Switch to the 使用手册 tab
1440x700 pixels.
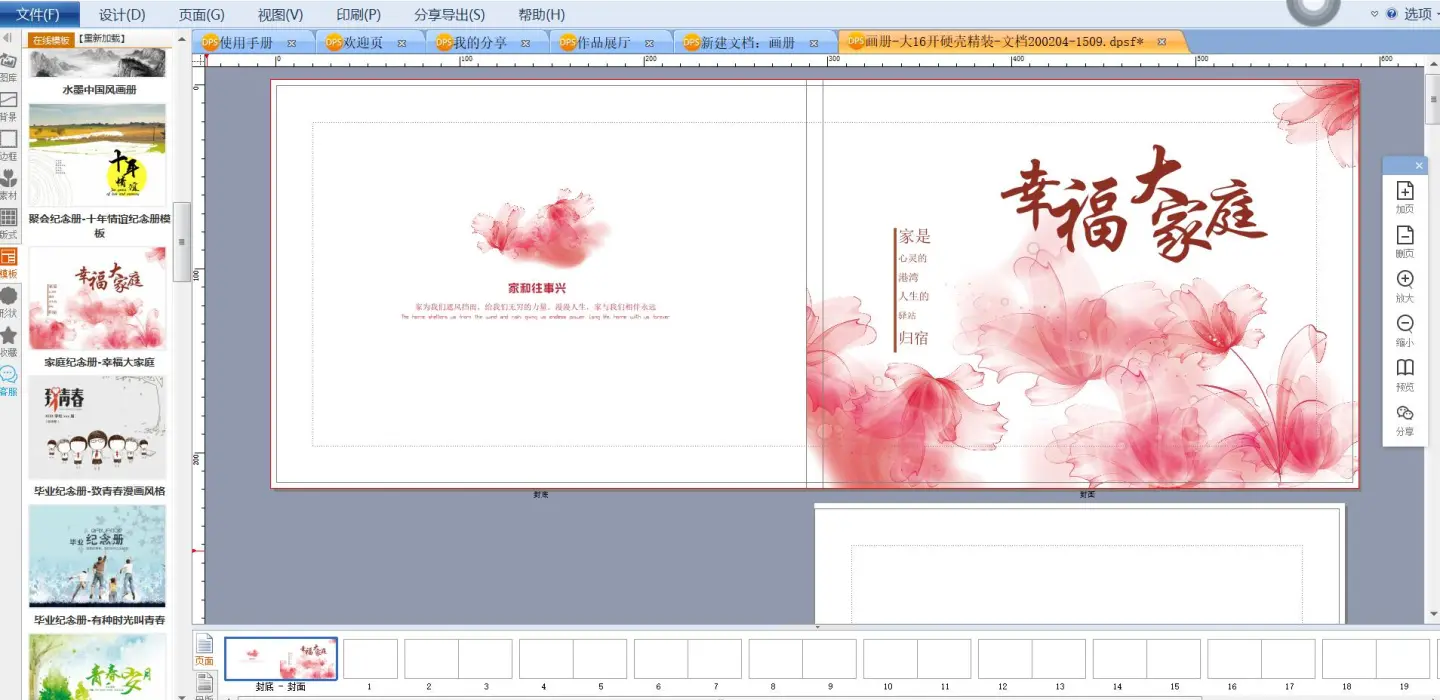(247, 43)
